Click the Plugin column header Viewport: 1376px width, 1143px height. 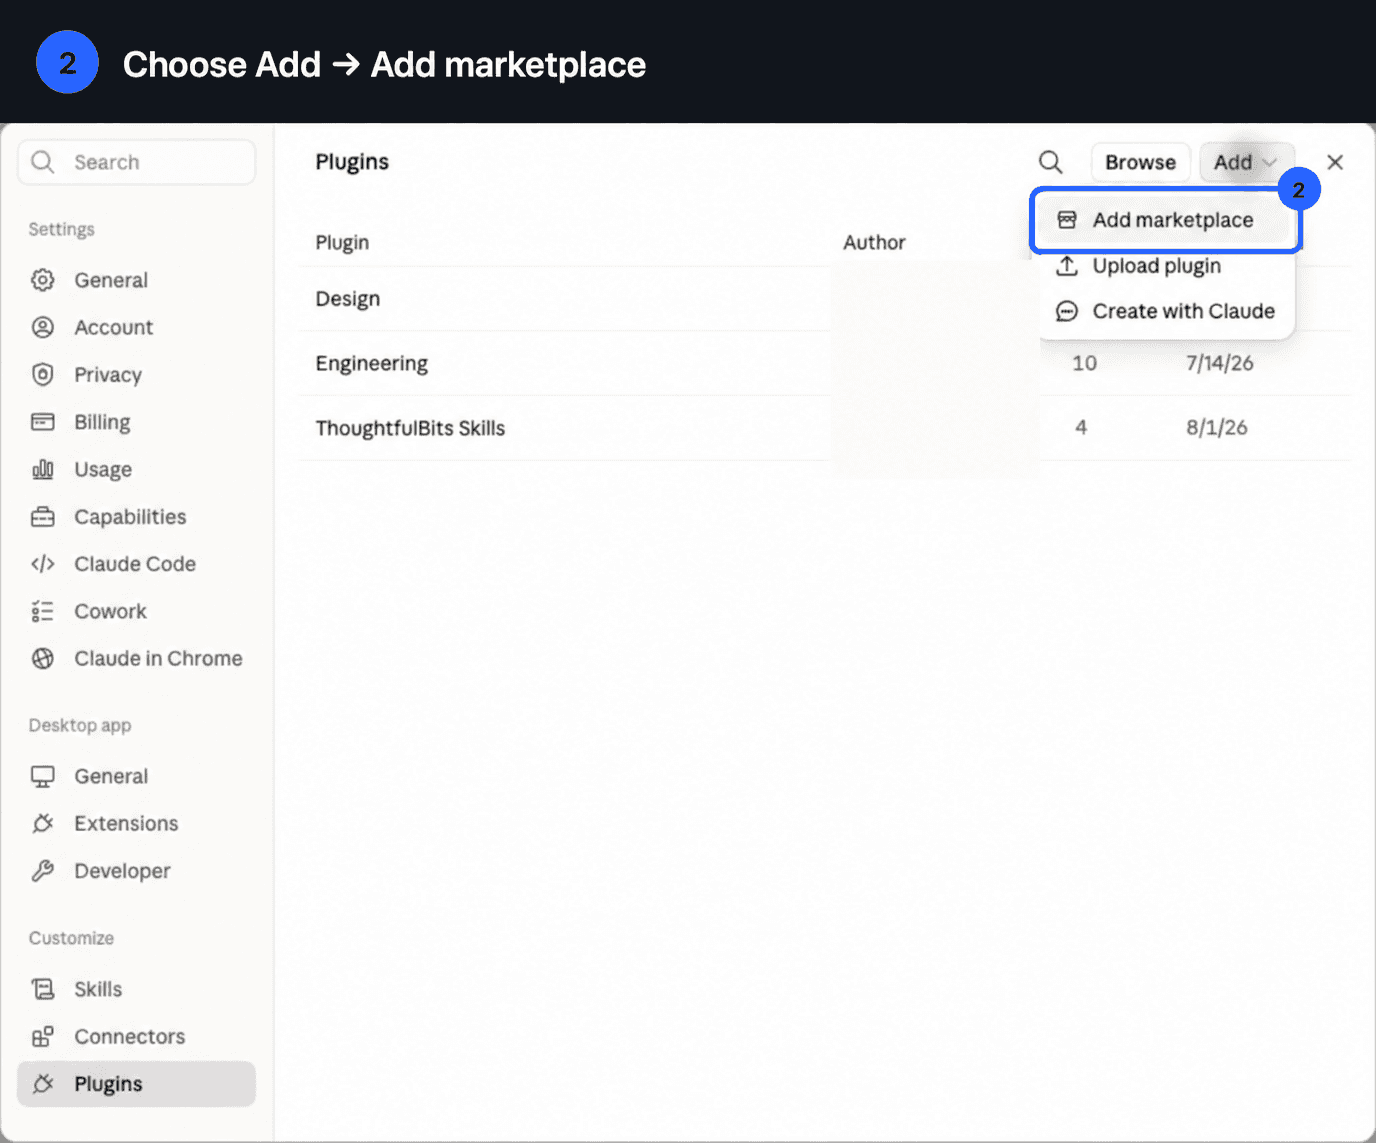click(342, 242)
